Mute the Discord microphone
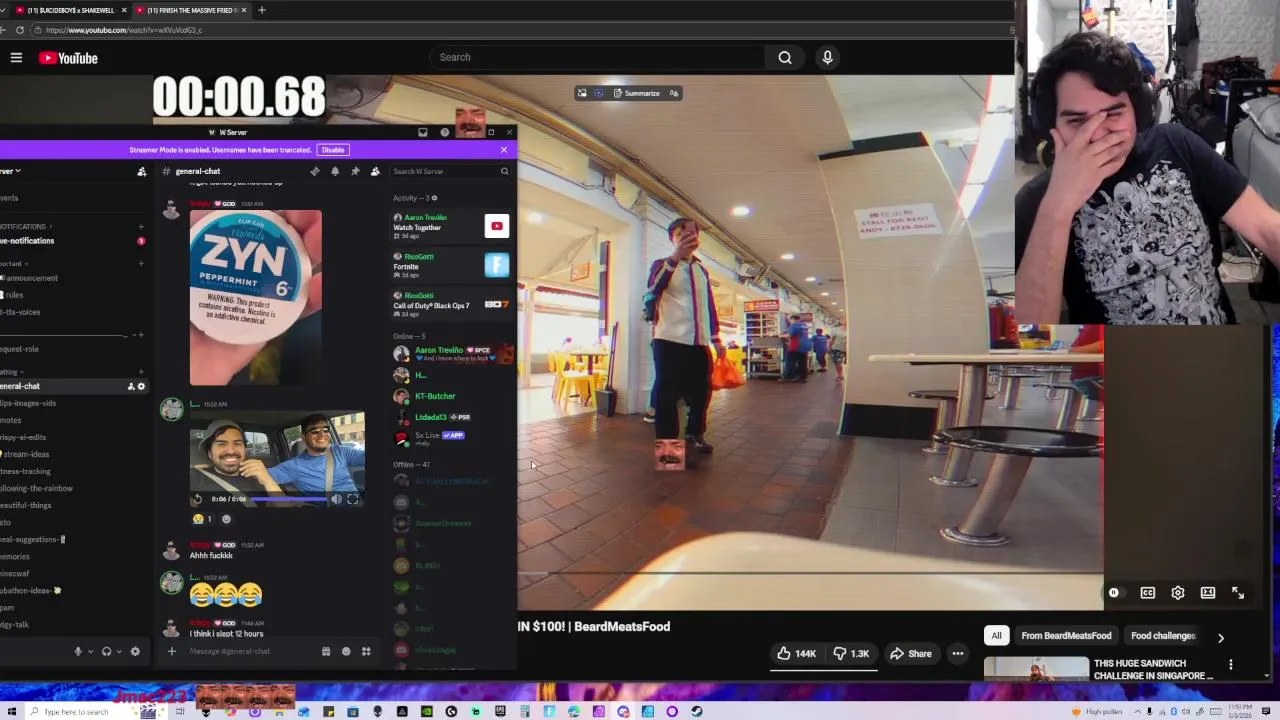Screen dimensions: 1280x720 (78, 651)
